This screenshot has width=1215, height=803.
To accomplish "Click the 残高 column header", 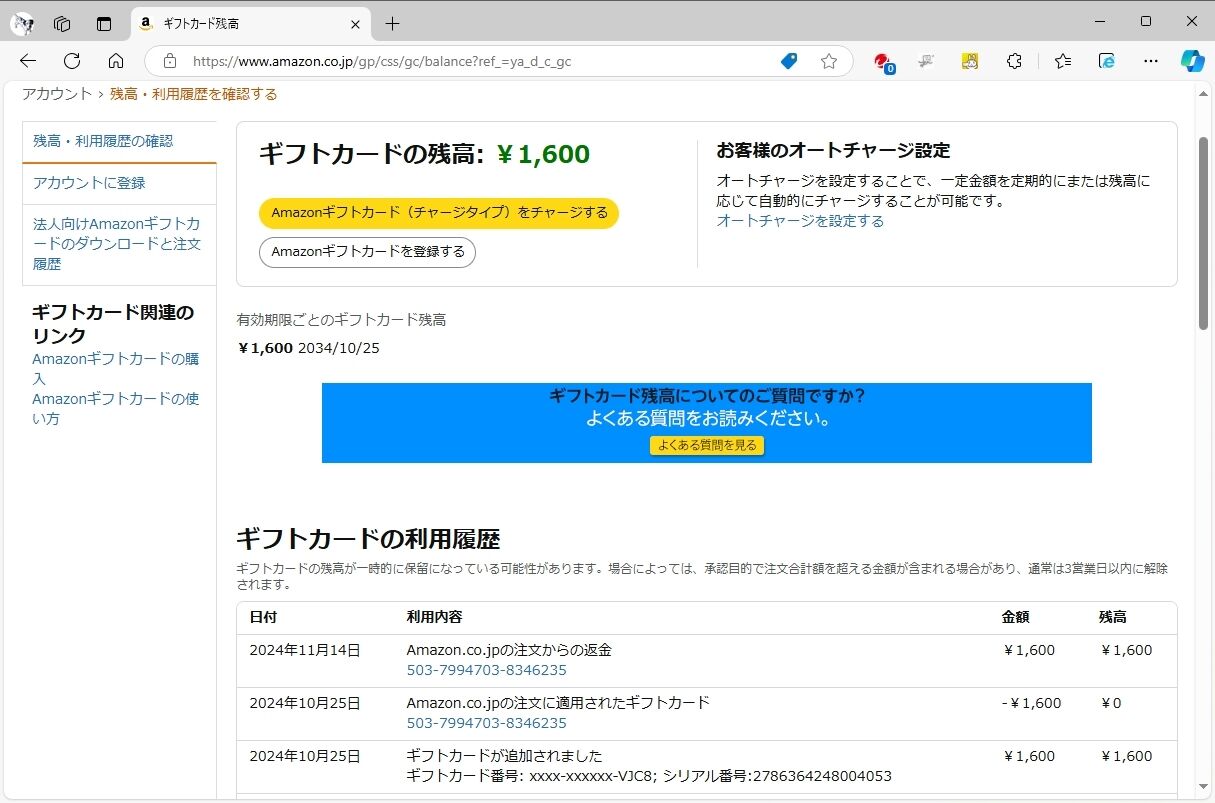I will click(1113, 617).
